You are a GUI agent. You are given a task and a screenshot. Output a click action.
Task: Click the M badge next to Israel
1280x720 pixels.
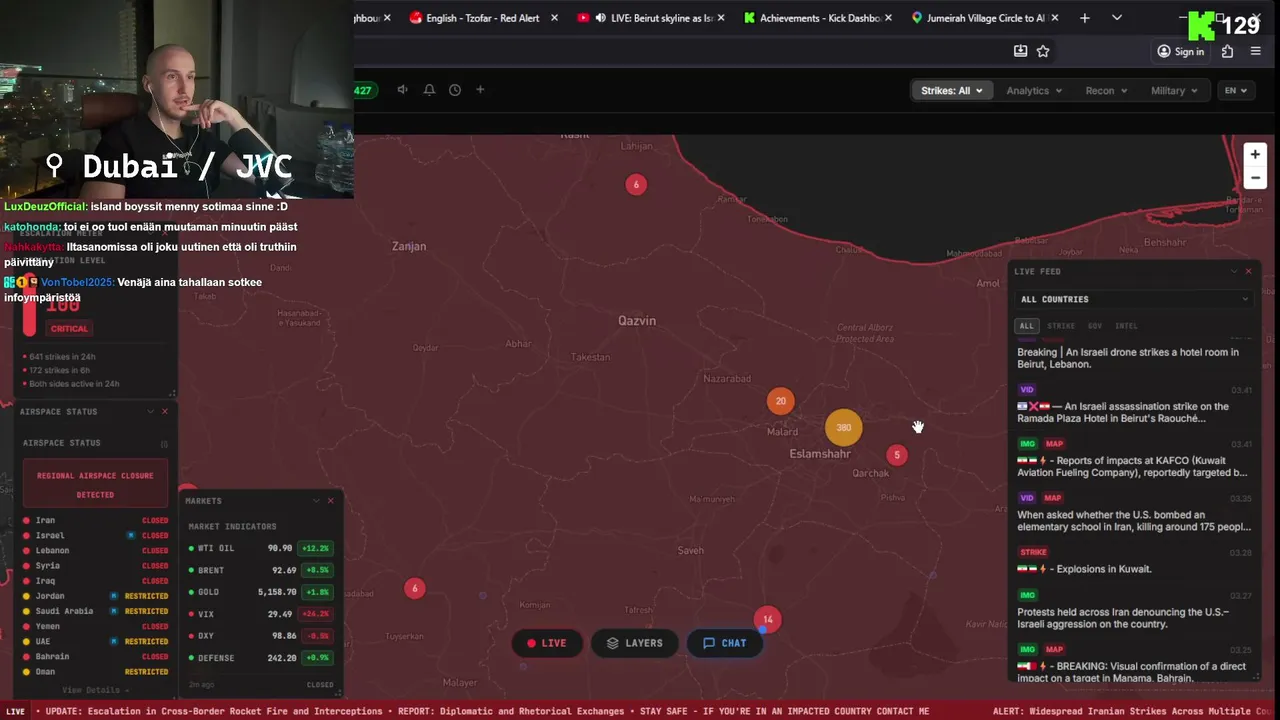[131, 535]
